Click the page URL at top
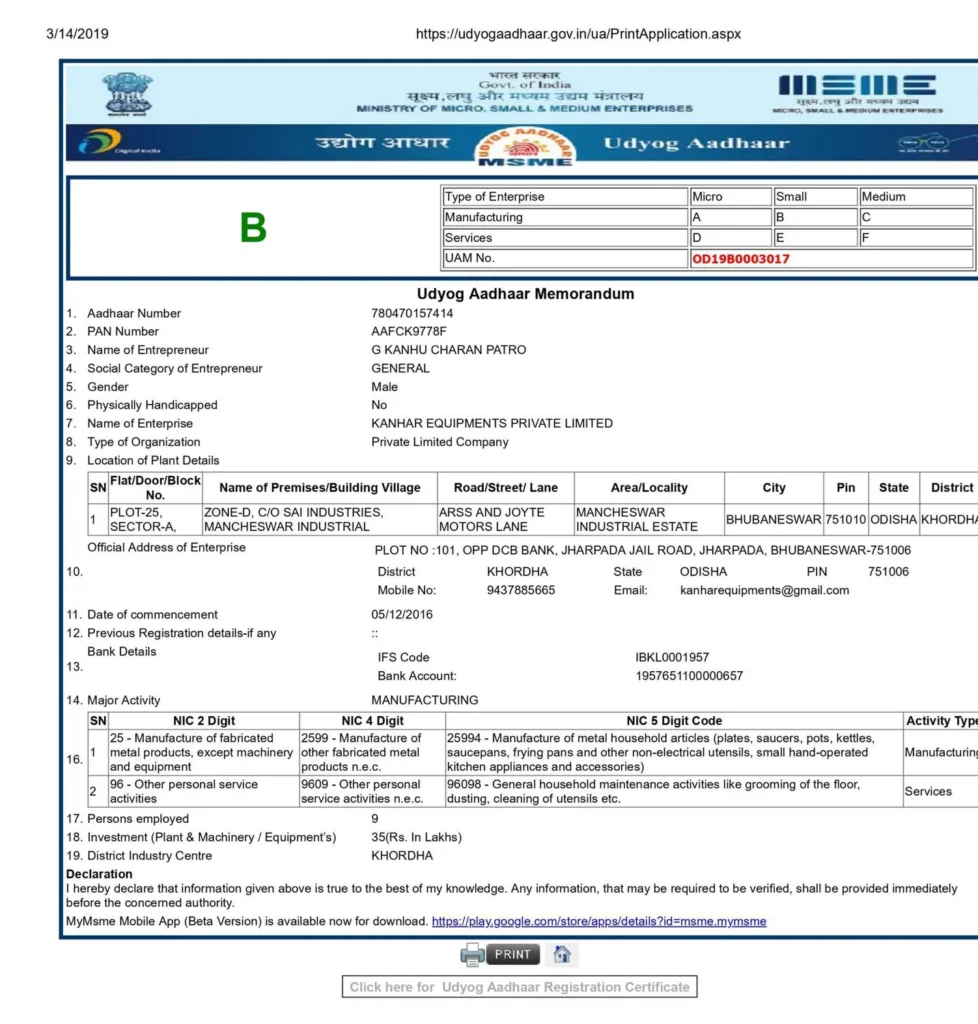This screenshot has width=978, height=1024. tap(578, 34)
